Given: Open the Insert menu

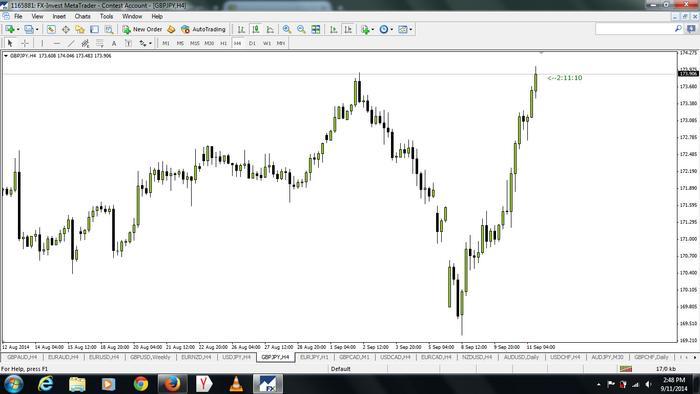Looking at the screenshot, I should (x=59, y=16).
